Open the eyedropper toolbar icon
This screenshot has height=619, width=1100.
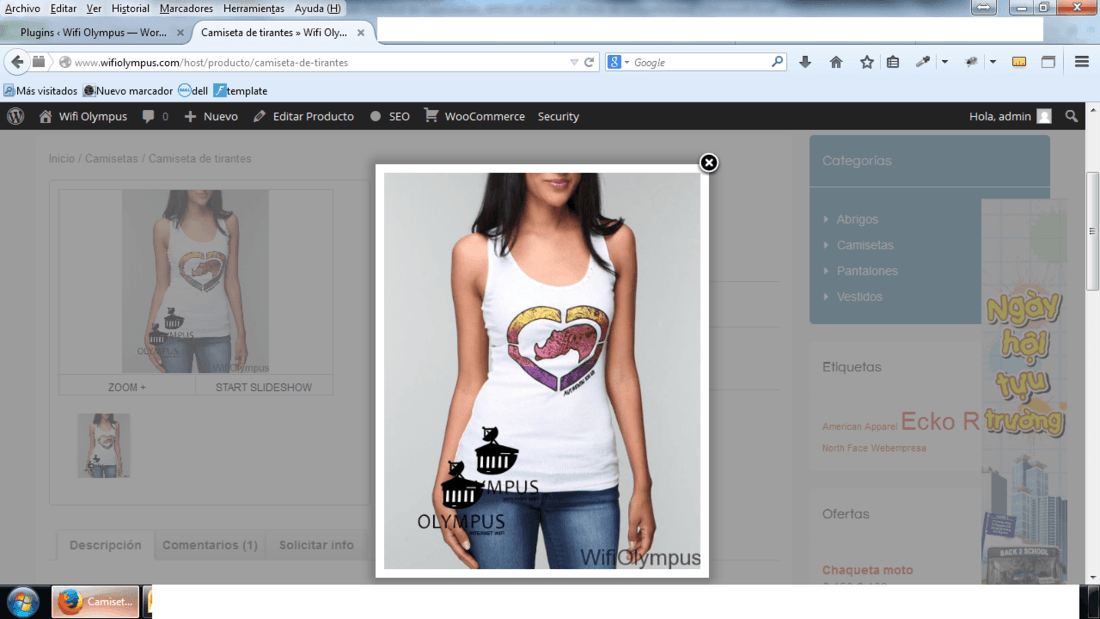click(923, 62)
